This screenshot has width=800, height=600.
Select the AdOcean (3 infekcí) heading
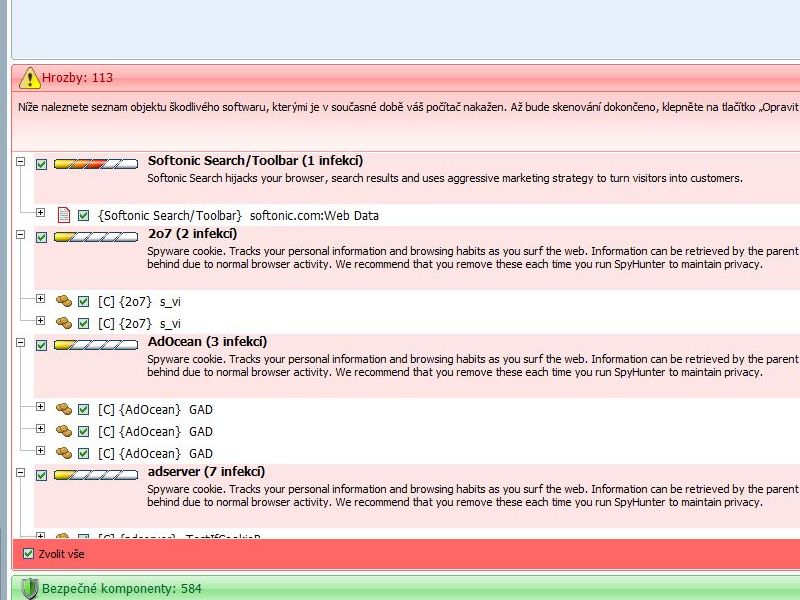pos(207,342)
